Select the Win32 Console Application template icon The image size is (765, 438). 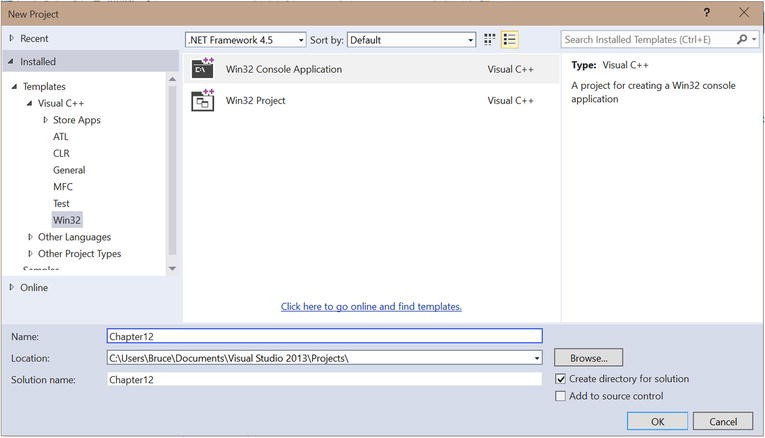(x=202, y=68)
